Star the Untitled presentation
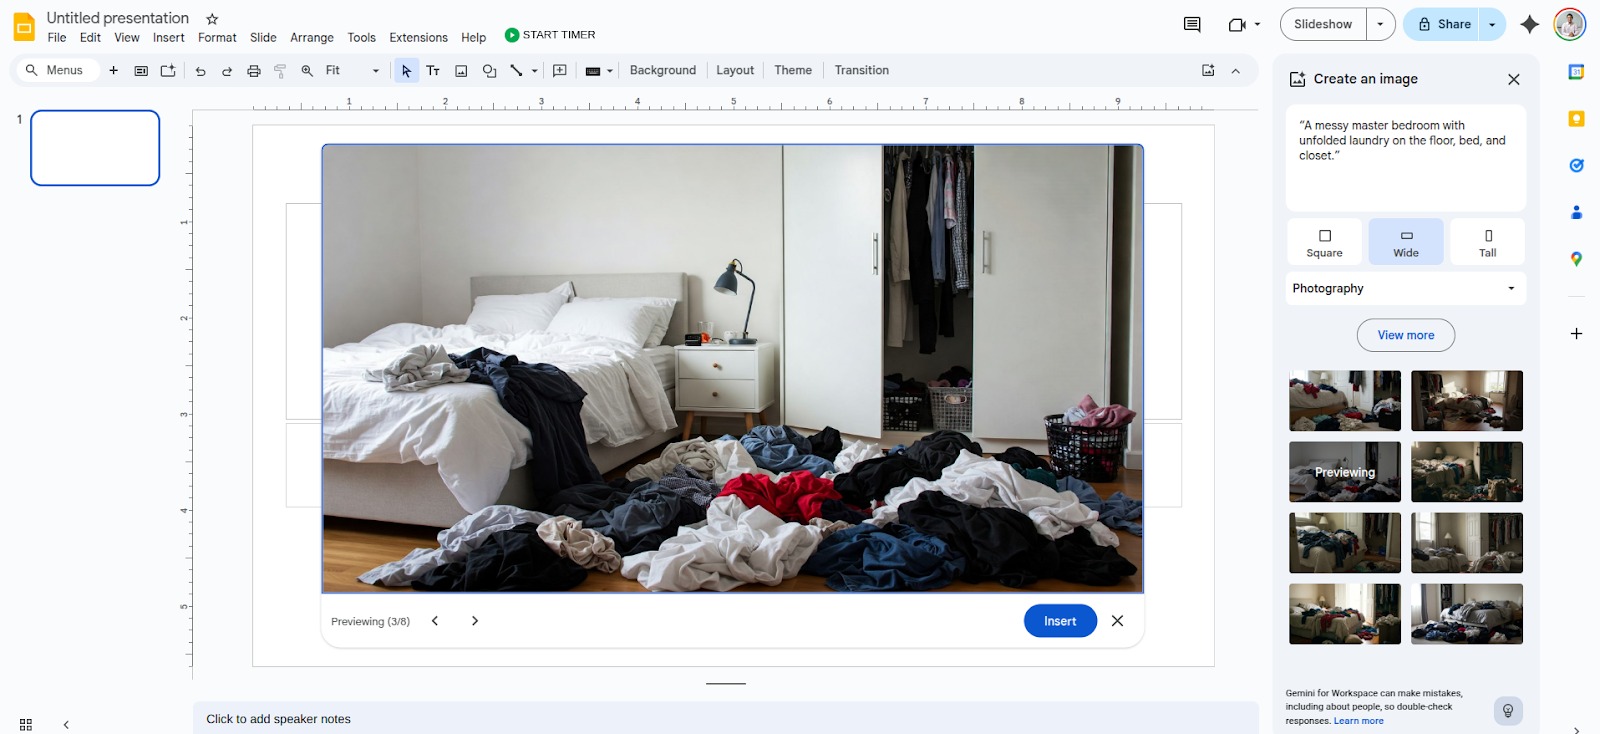The height and width of the screenshot is (734, 1600). coord(212,19)
